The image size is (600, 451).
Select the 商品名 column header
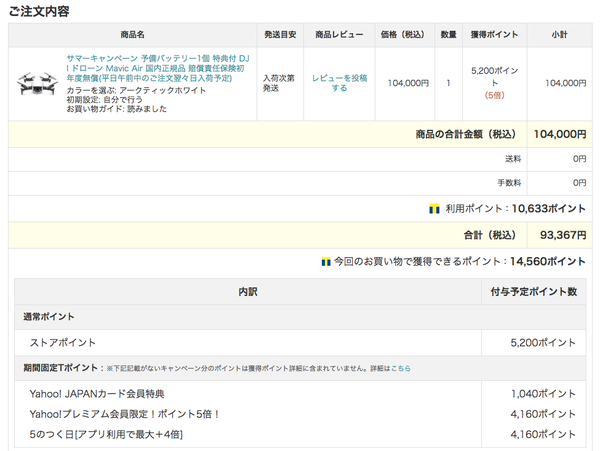132,35
